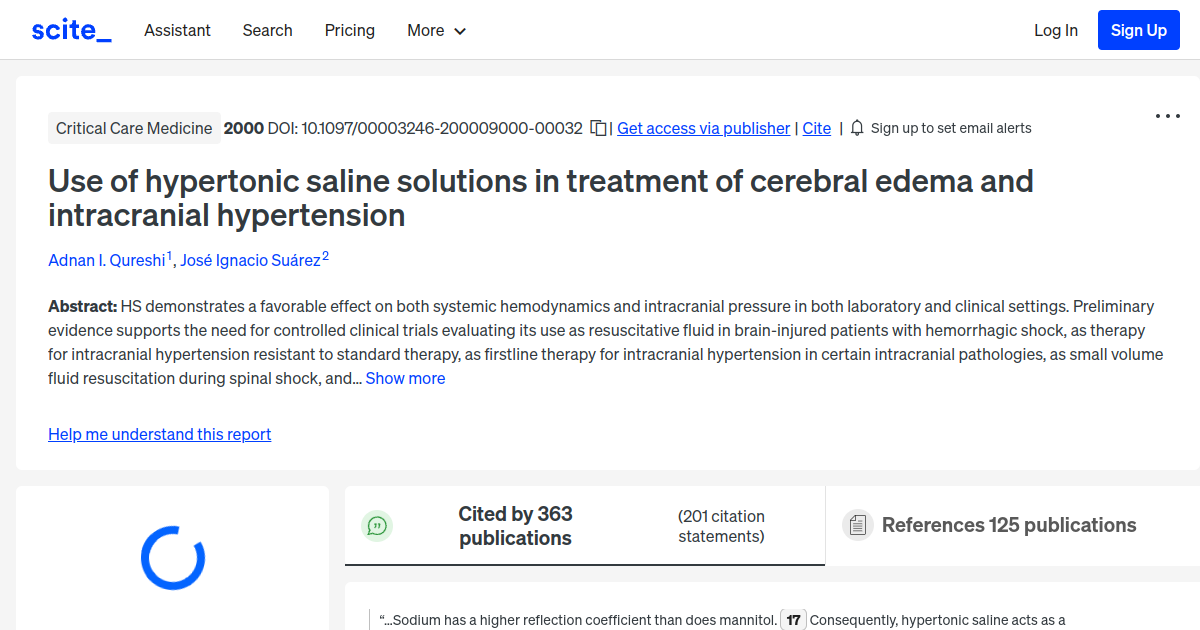Click the Sign Up button

point(1138,29)
